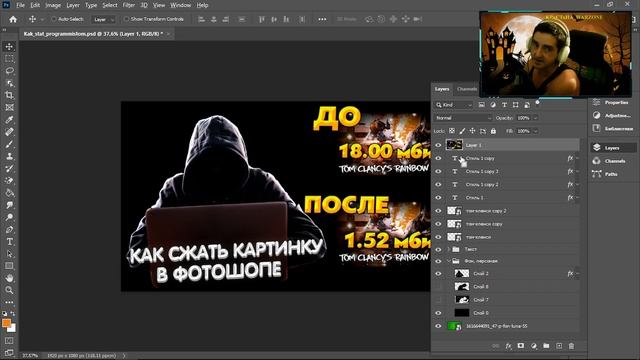Select the Pen tool
This screenshot has width=640, height=360.
click(9, 229)
